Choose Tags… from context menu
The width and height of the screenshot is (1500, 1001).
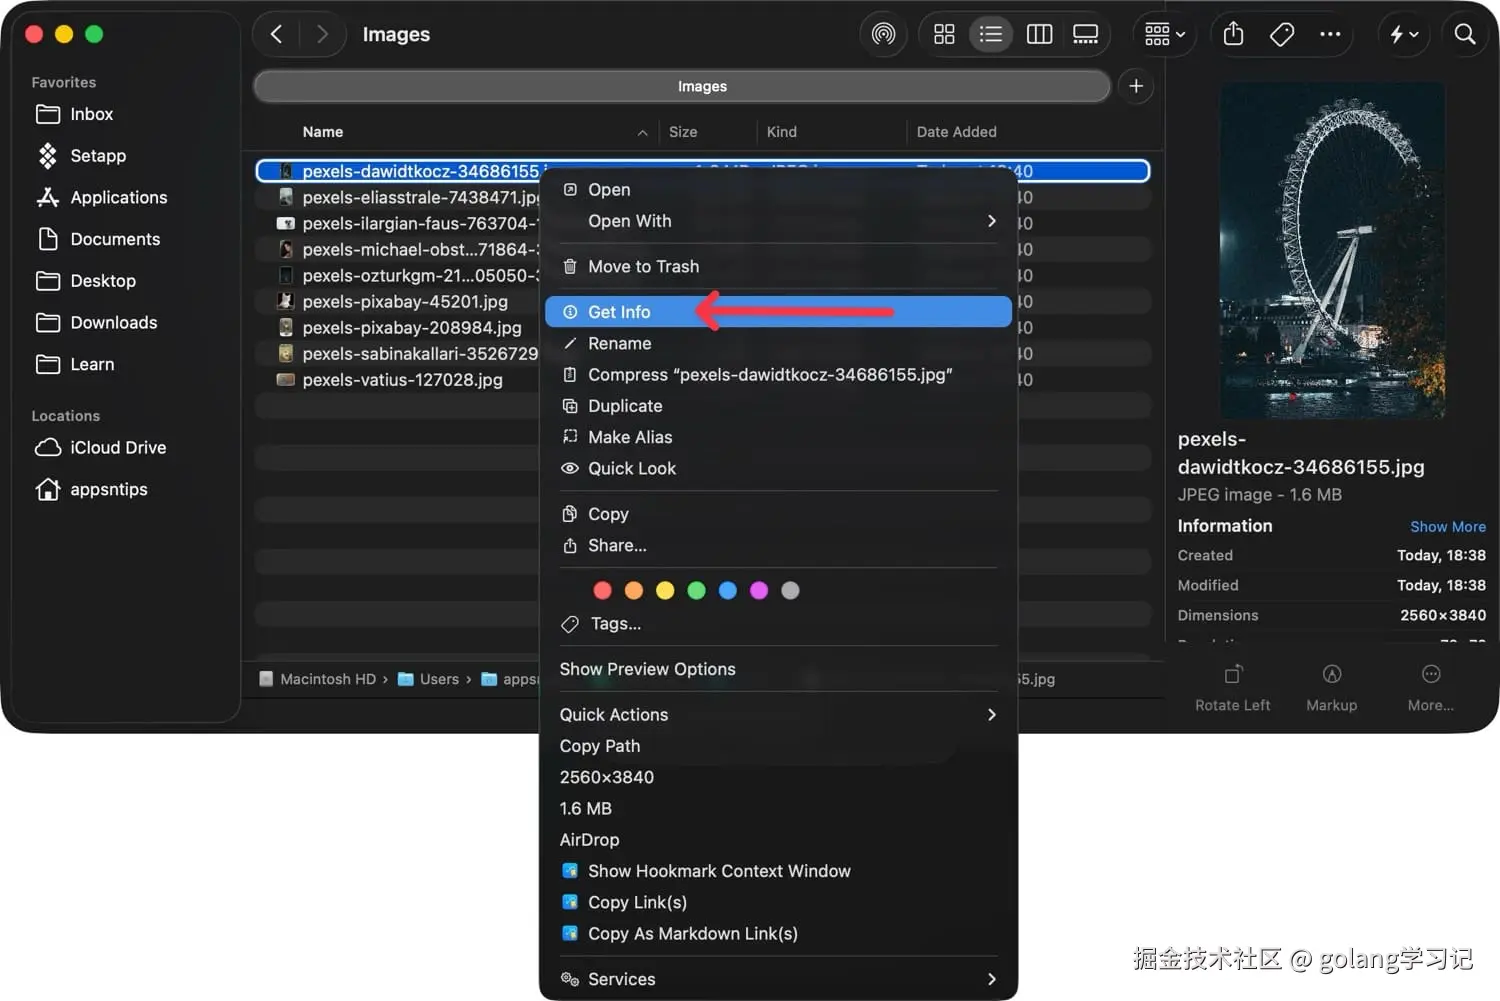(778, 624)
